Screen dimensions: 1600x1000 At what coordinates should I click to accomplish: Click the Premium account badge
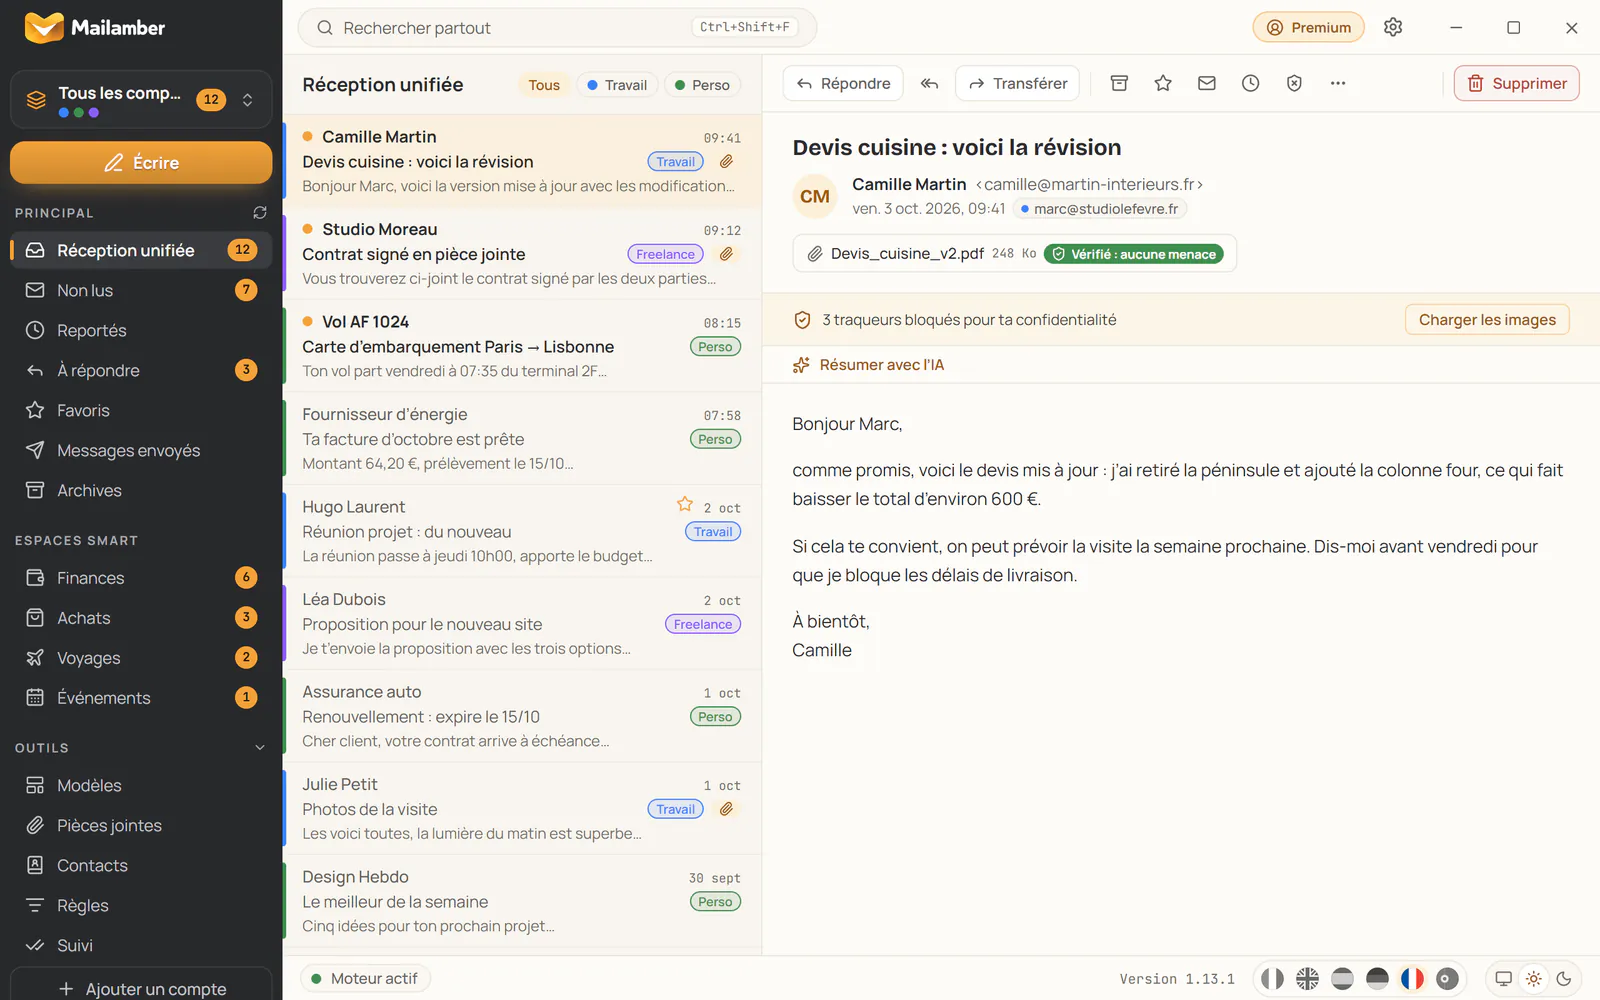point(1309,27)
